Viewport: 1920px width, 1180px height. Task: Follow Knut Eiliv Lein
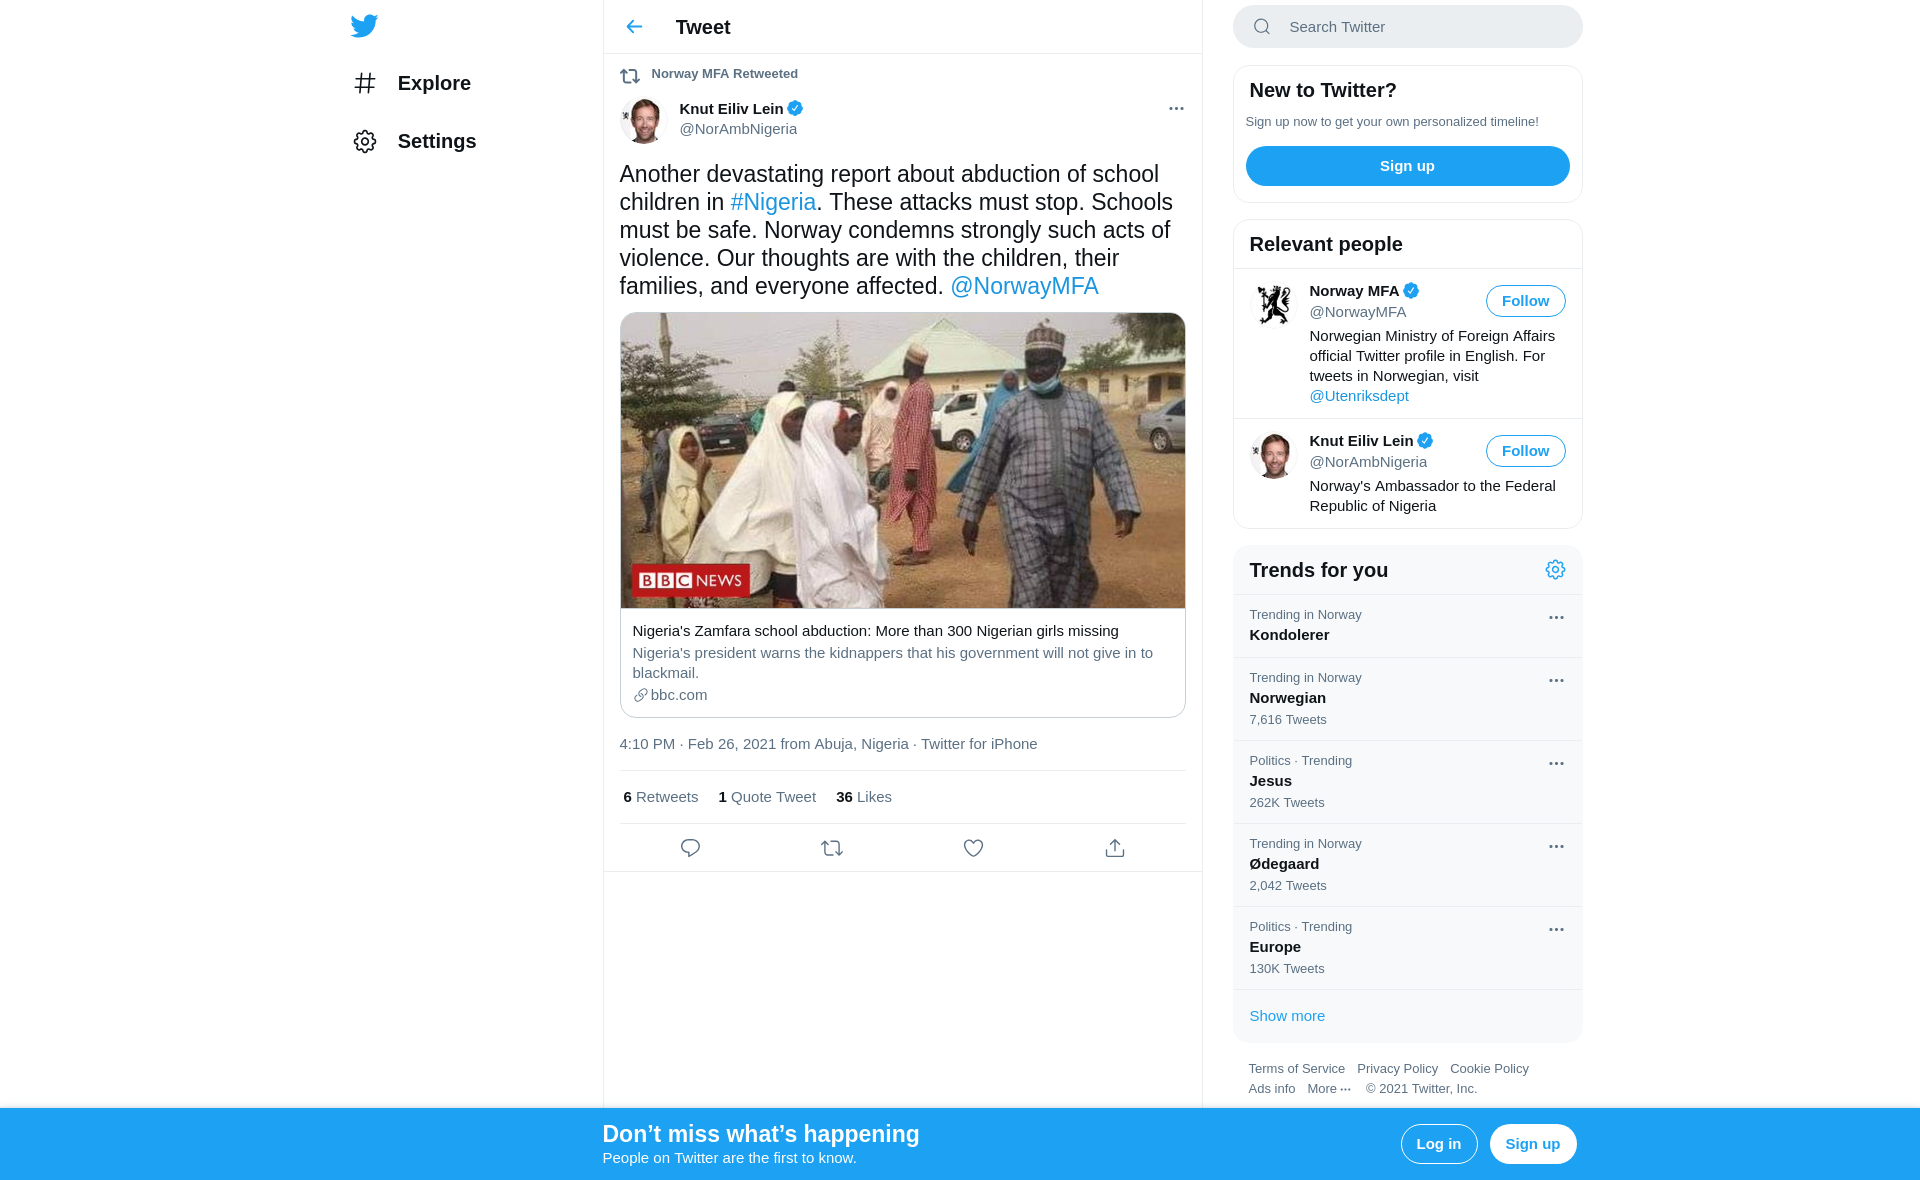coord(1525,451)
